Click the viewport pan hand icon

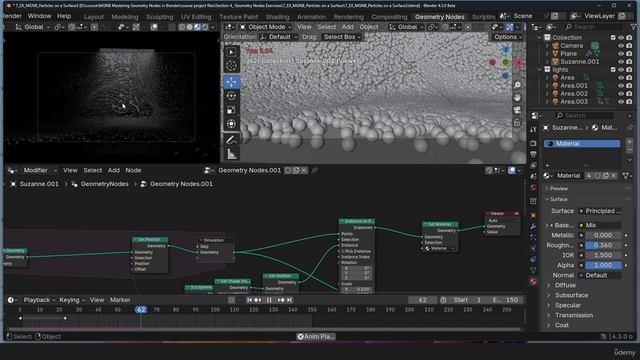click(517, 98)
